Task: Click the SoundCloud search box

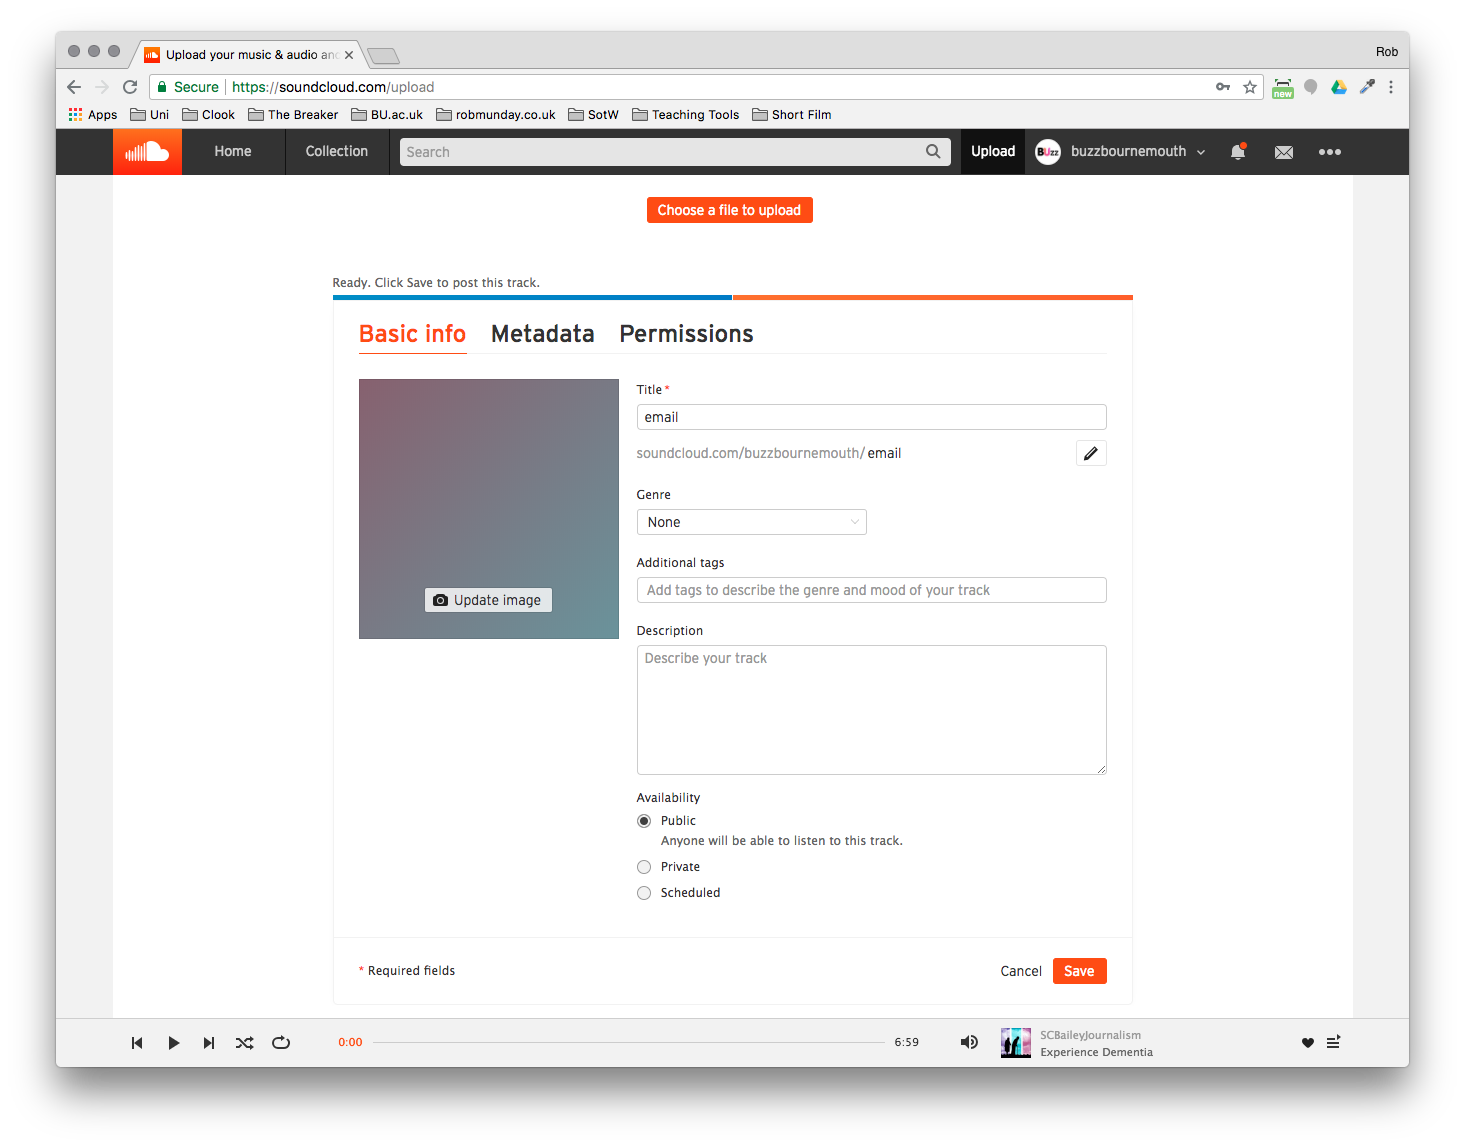Action: 675,152
